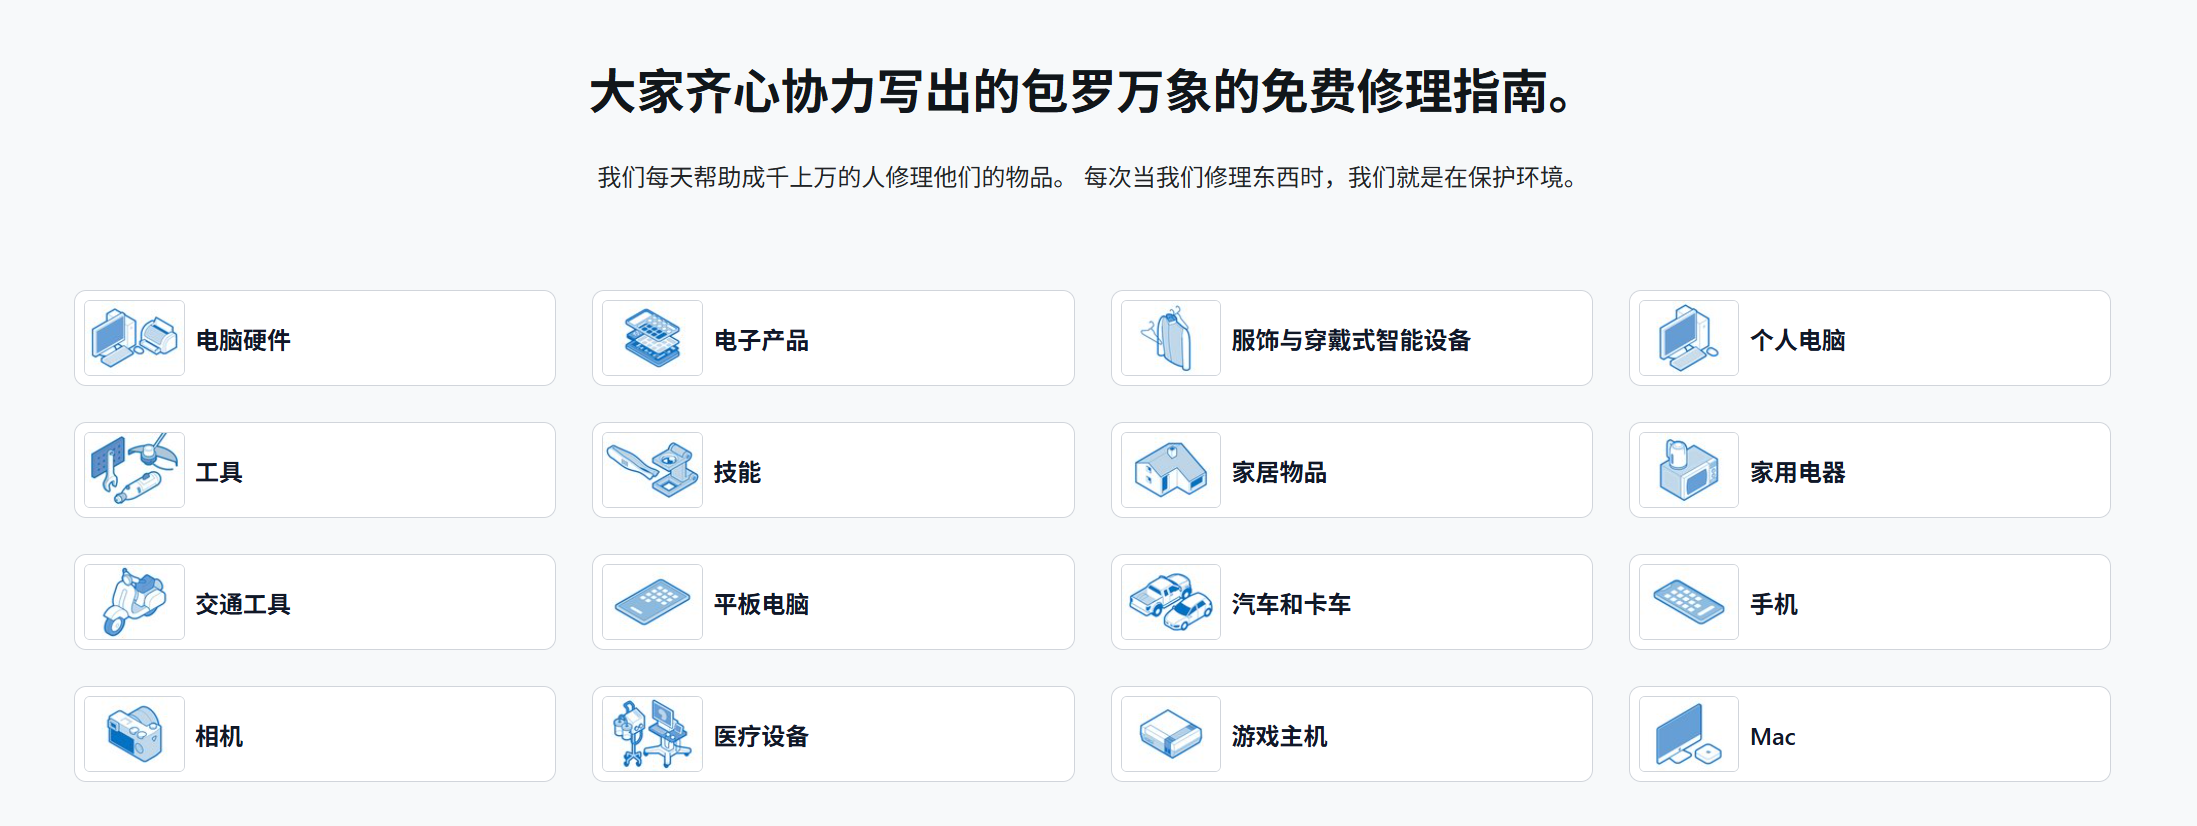Select the Mac iMac icon
The width and height of the screenshot is (2197, 826).
(1689, 734)
